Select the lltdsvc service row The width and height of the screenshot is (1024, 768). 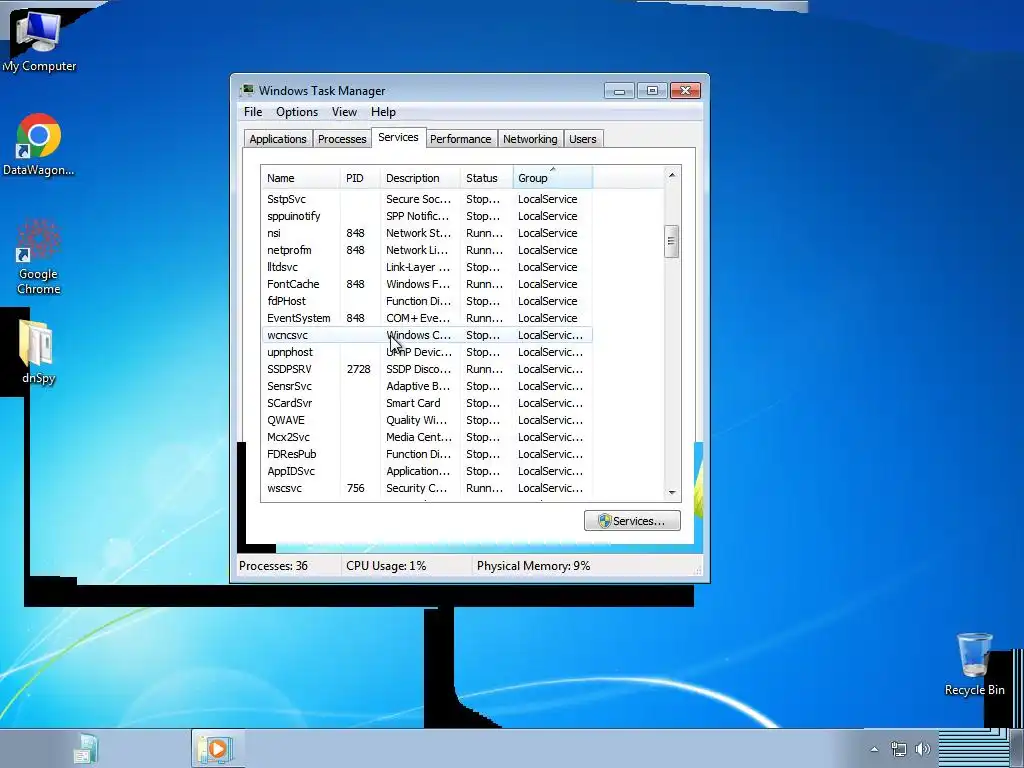click(x=426, y=267)
